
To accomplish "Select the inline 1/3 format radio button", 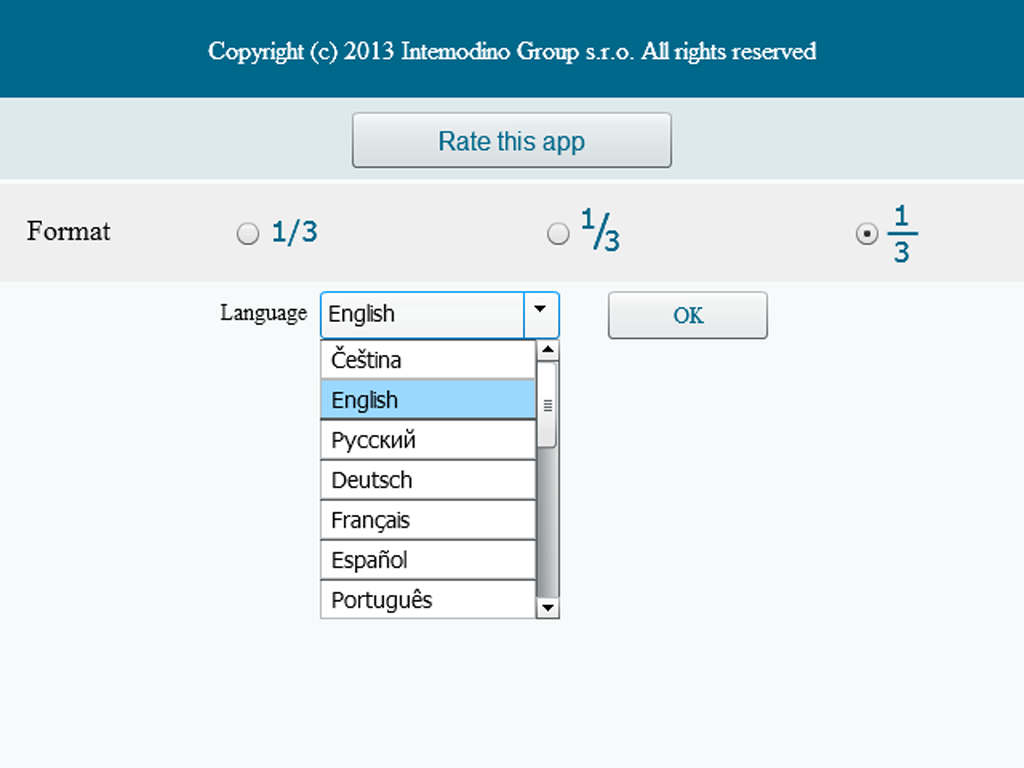I will 247,234.
